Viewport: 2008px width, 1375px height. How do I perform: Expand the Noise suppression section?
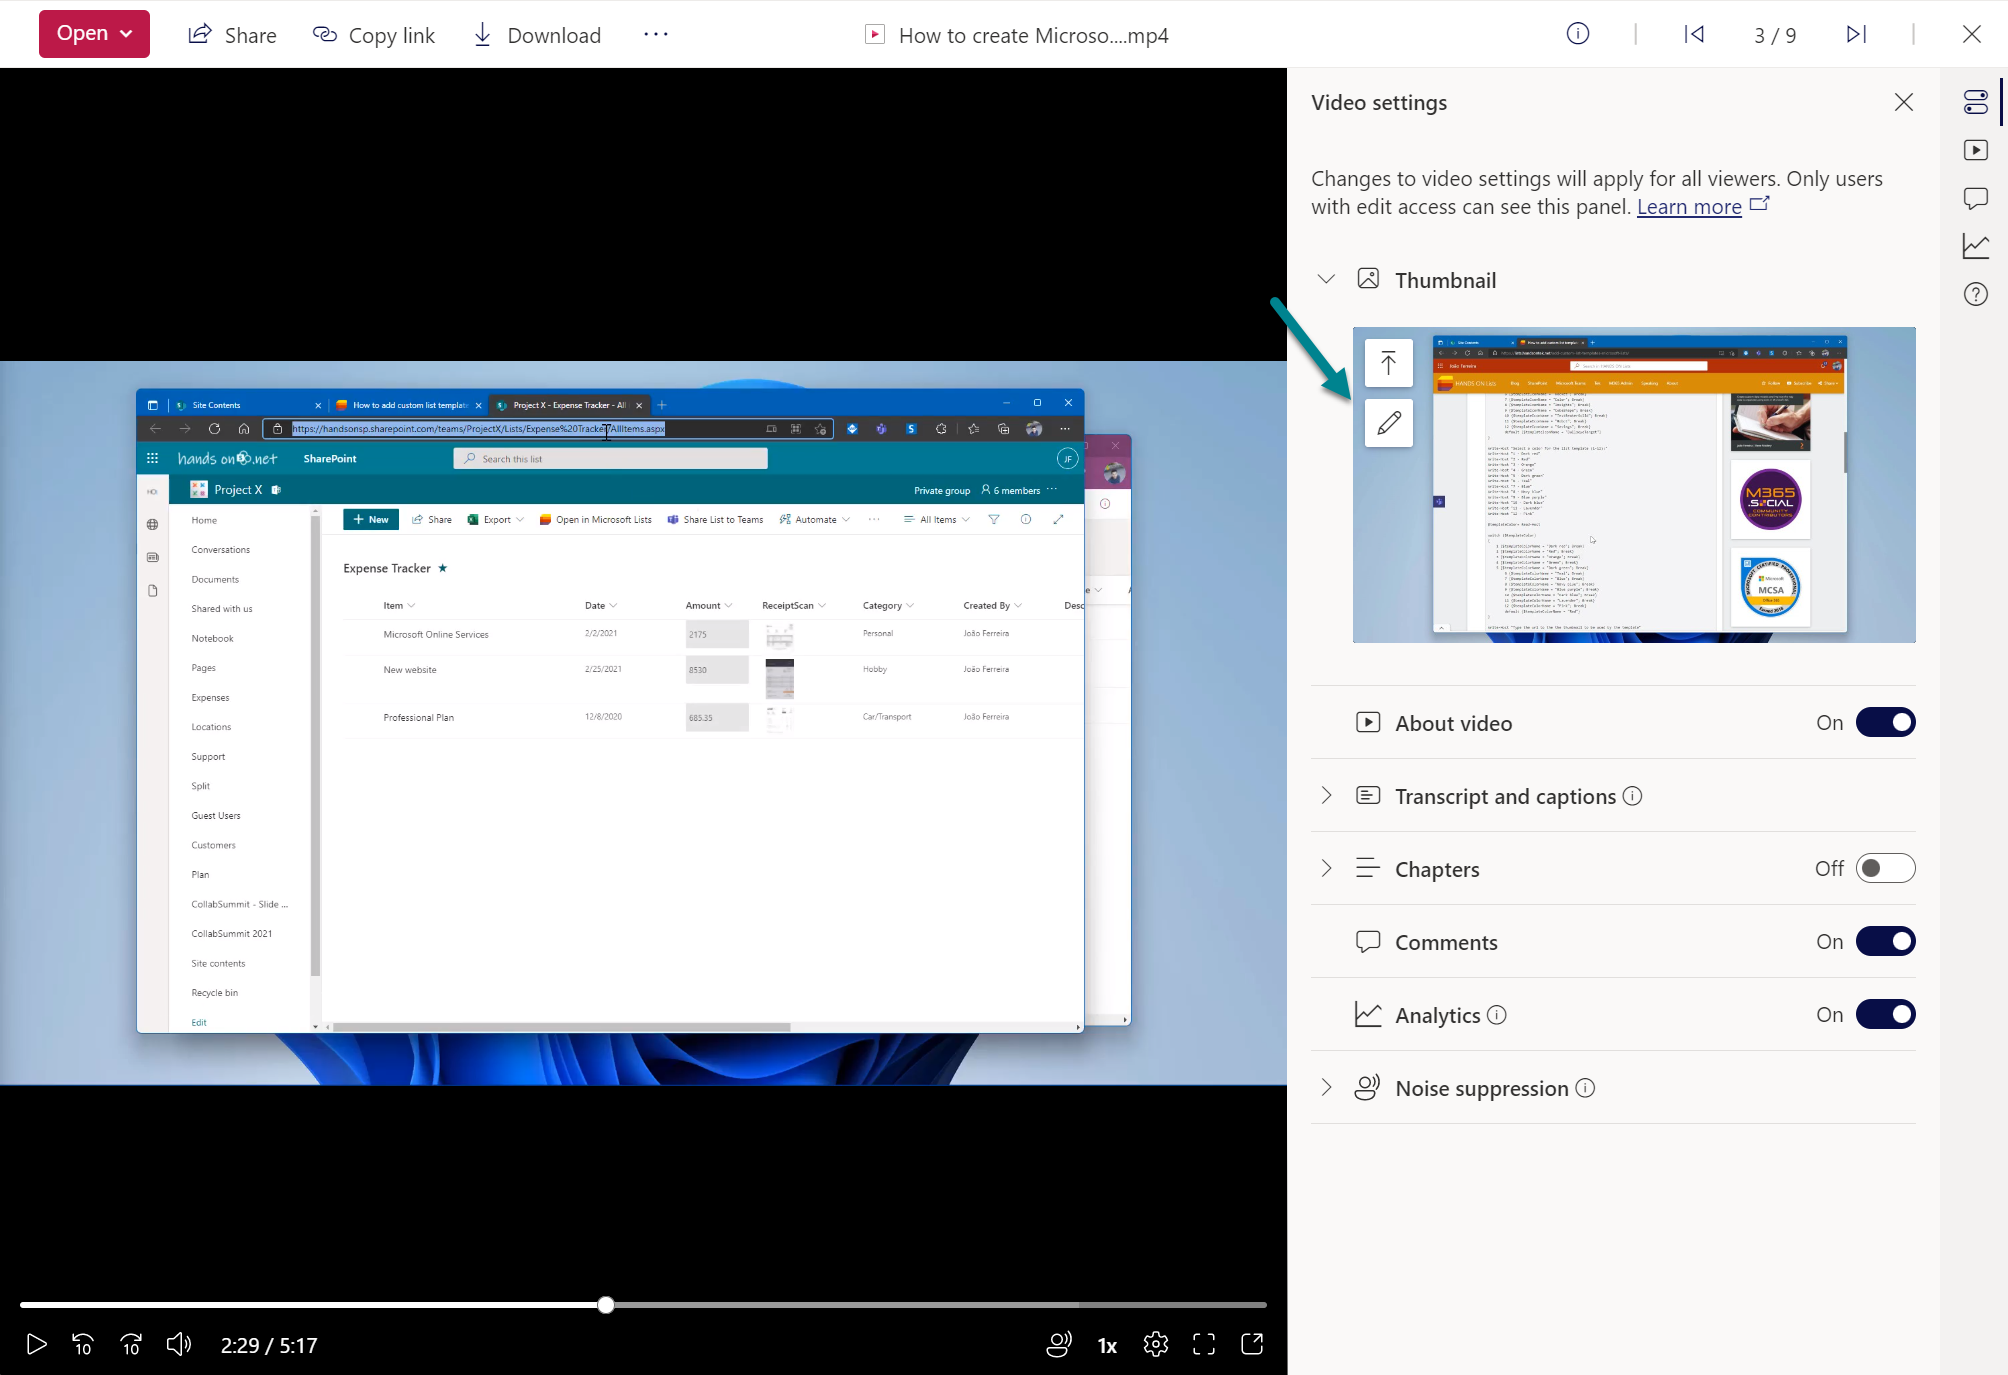pos(1326,1087)
